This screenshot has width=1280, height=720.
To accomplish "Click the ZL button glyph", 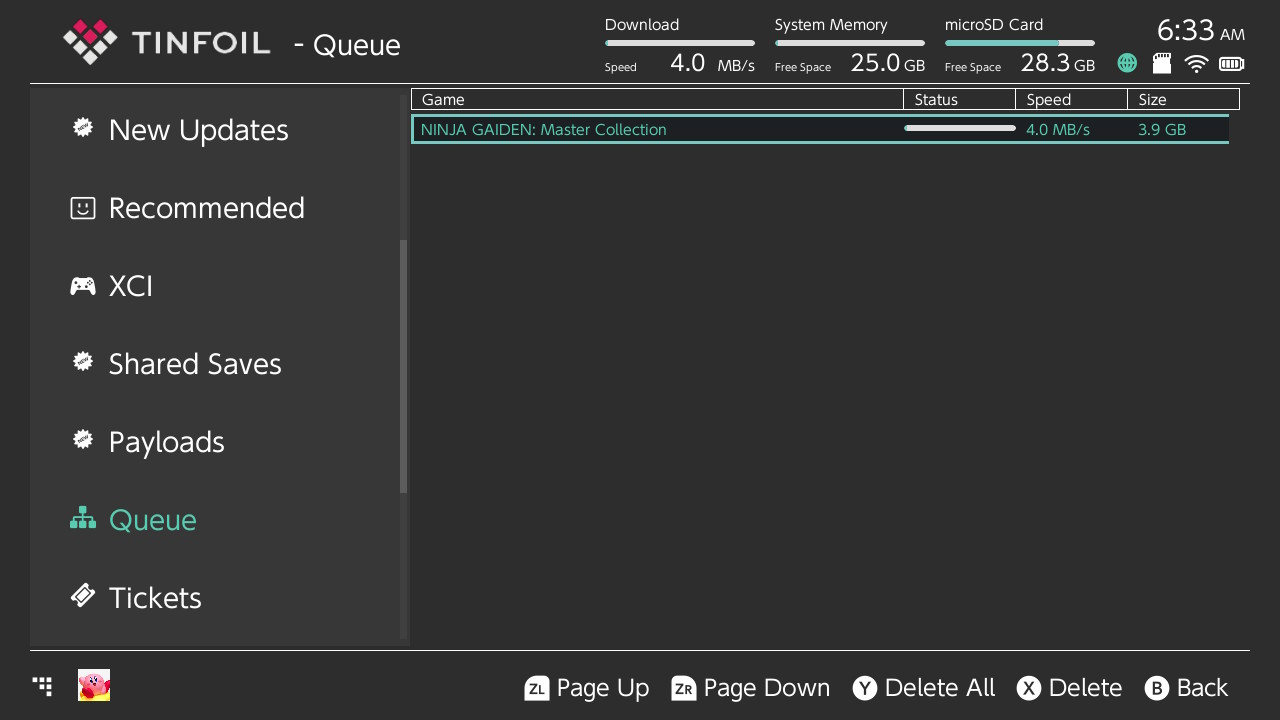I will click(x=537, y=688).
